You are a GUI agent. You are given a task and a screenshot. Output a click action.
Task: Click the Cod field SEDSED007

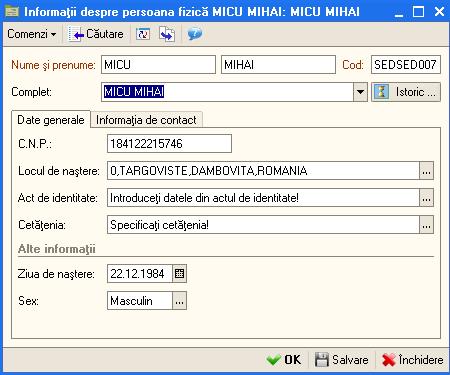[x=406, y=64]
